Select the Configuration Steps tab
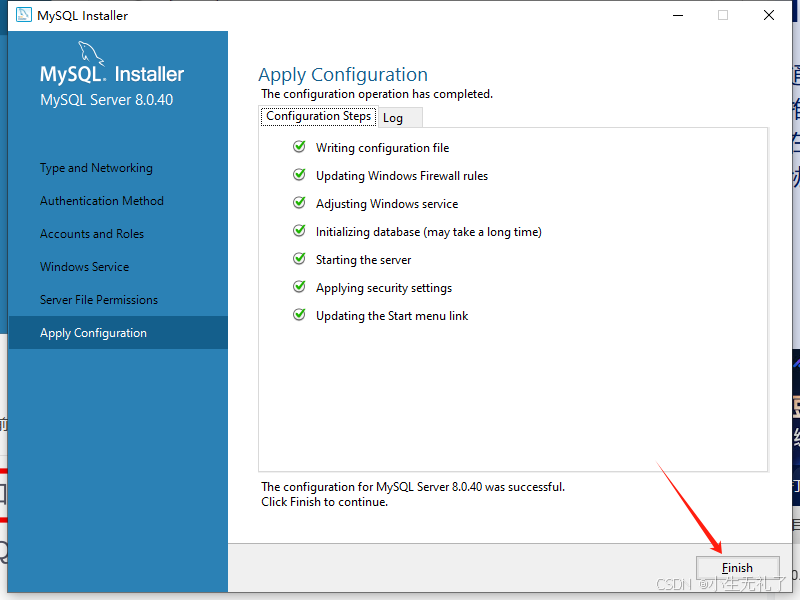 tap(318, 116)
